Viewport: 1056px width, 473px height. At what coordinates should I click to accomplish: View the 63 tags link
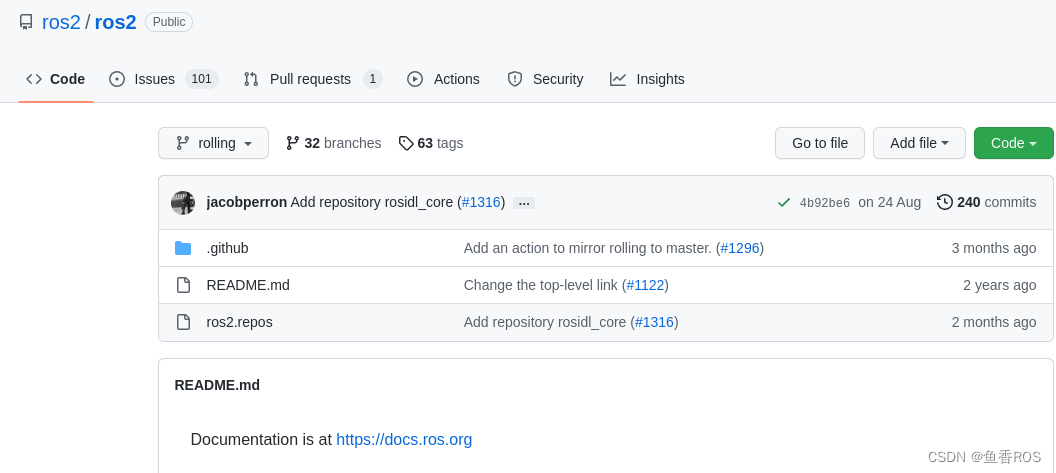(431, 144)
